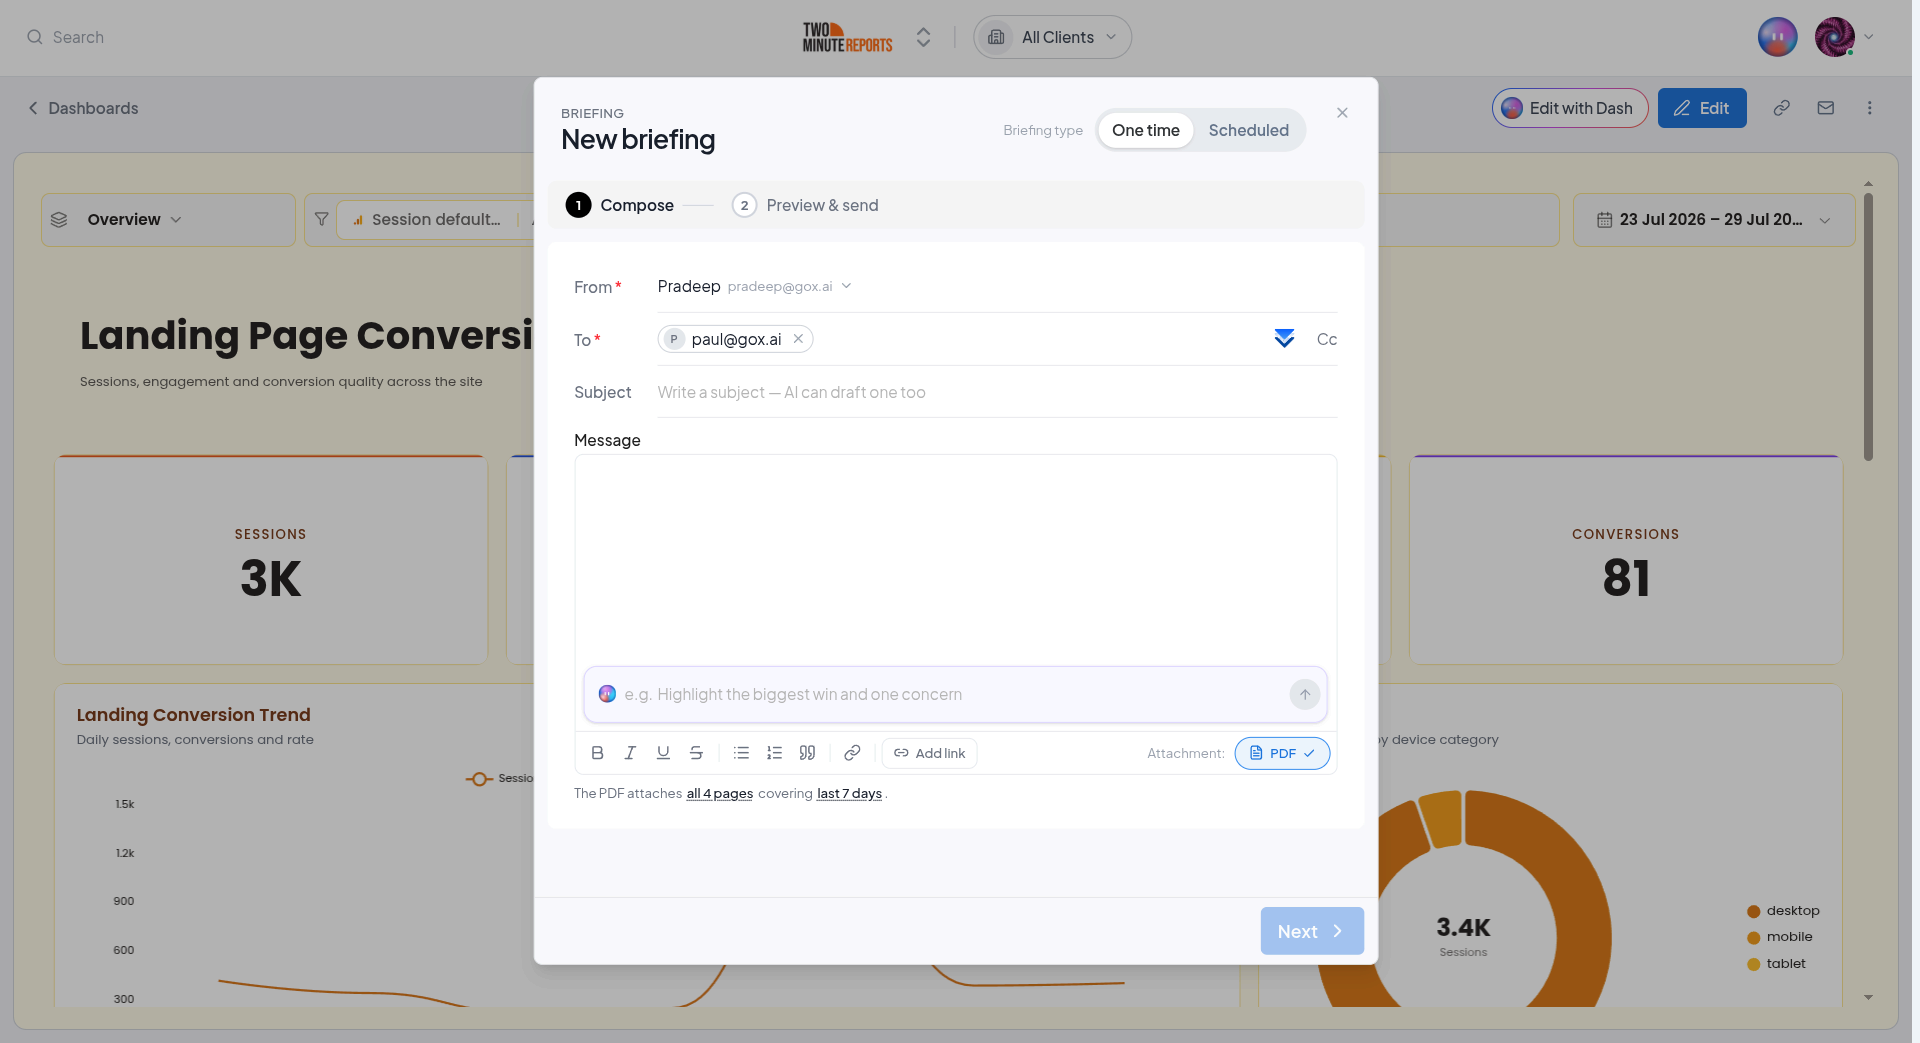Image resolution: width=1920 pixels, height=1043 pixels.
Task: Click the envelope email icon in header
Action: coord(1825,108)
